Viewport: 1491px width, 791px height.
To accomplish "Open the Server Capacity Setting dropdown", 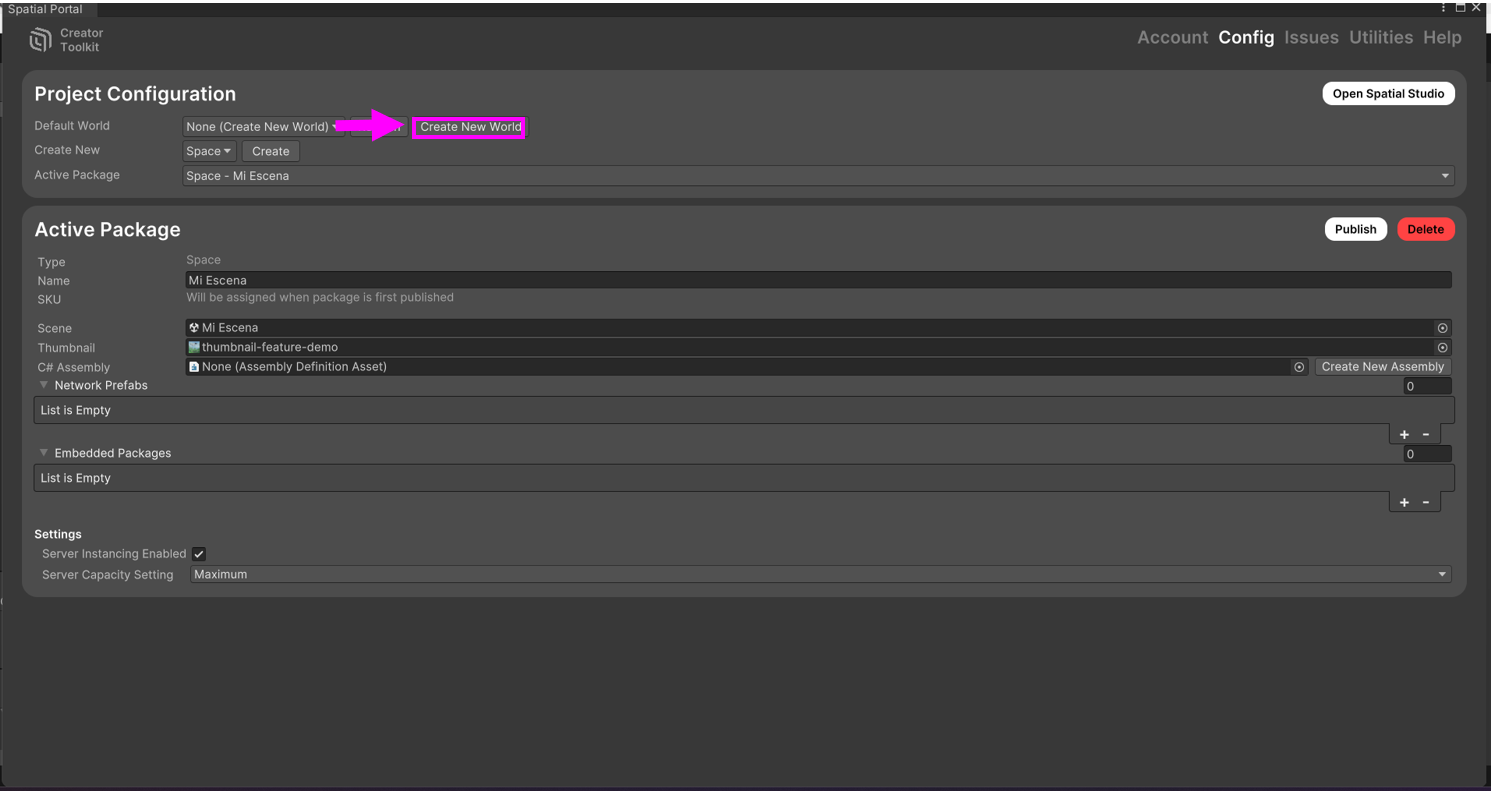I will (820, 575).
